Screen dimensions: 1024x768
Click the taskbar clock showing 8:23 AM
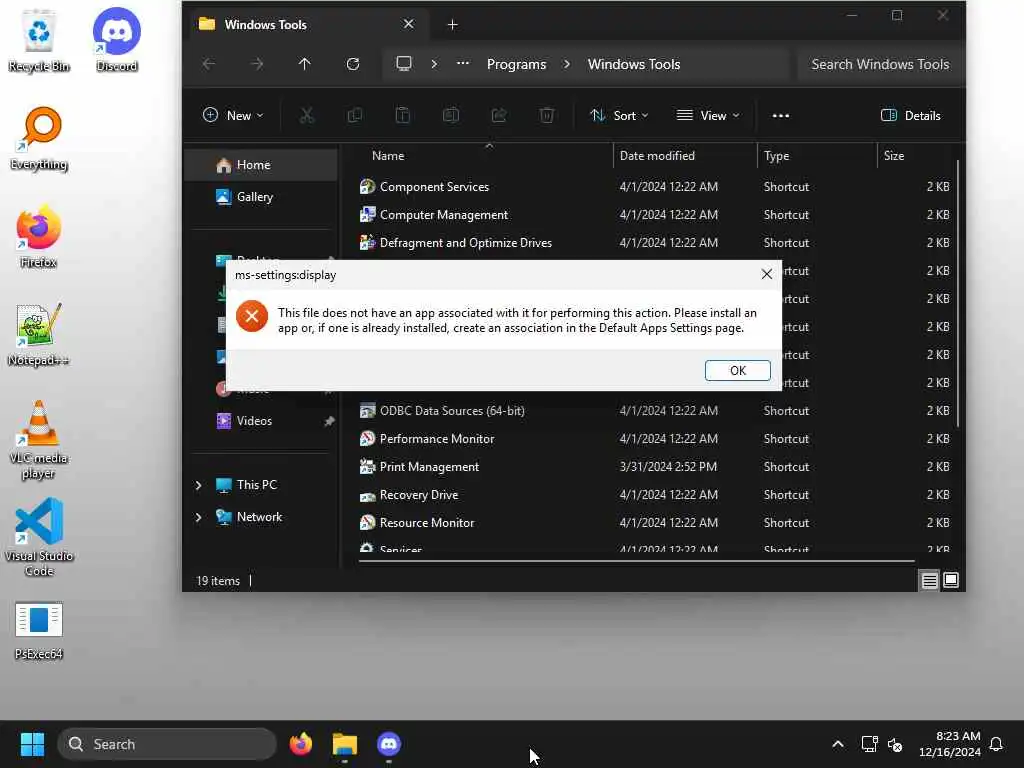click(950, 744)
